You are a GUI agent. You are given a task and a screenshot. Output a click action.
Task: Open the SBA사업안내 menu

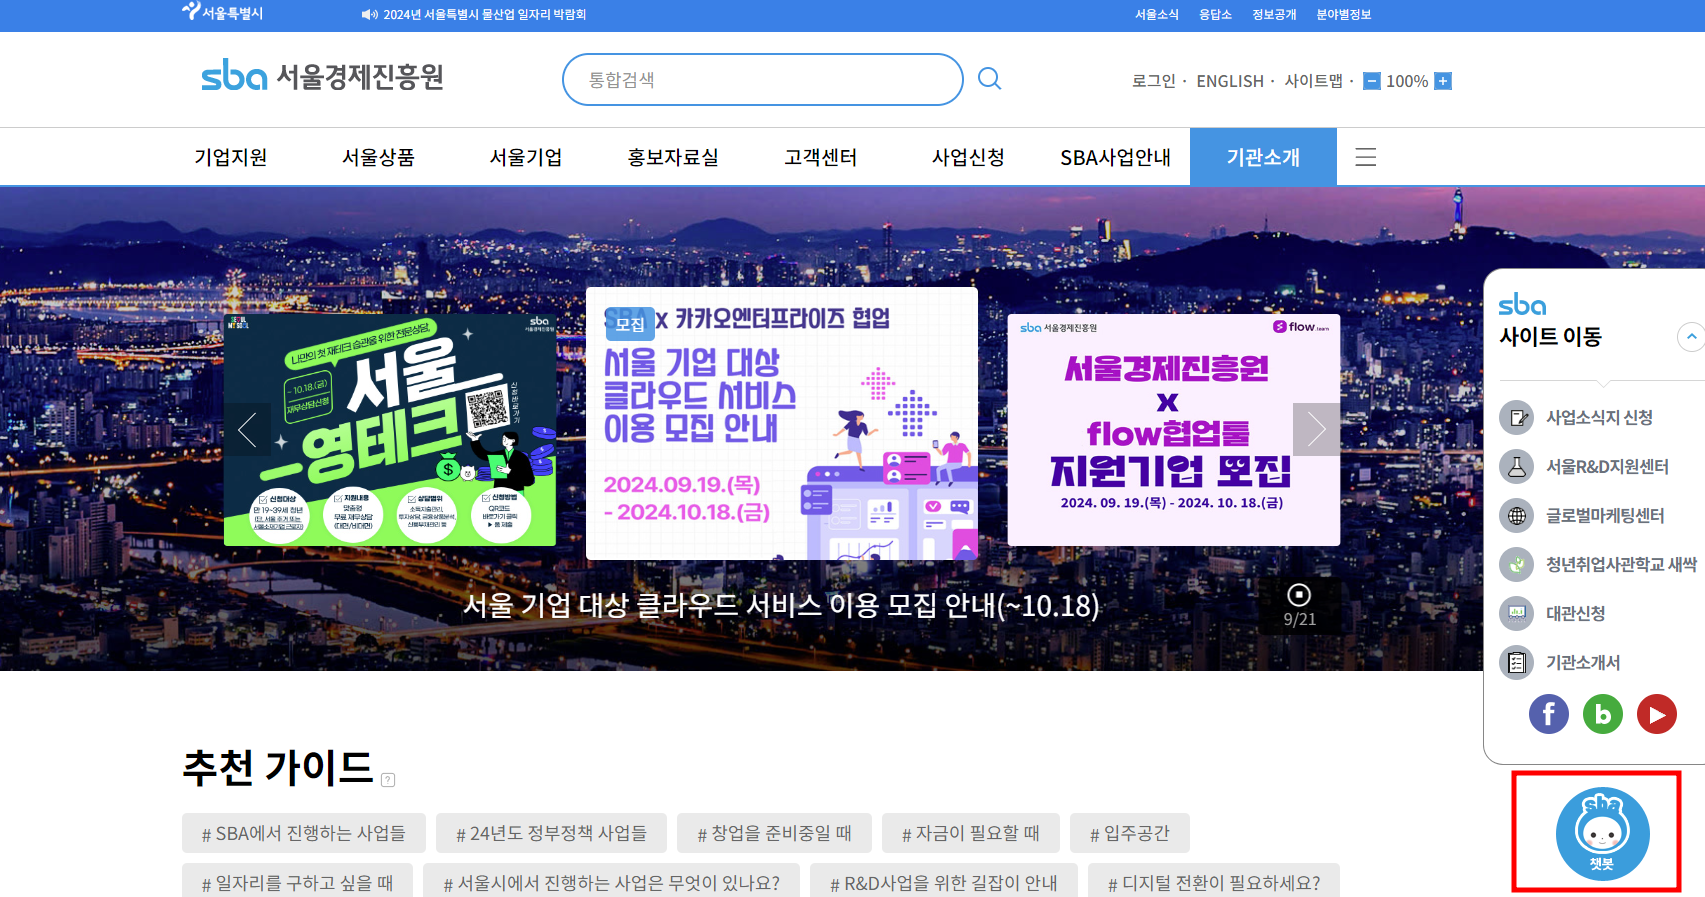tap(1116, 157)
